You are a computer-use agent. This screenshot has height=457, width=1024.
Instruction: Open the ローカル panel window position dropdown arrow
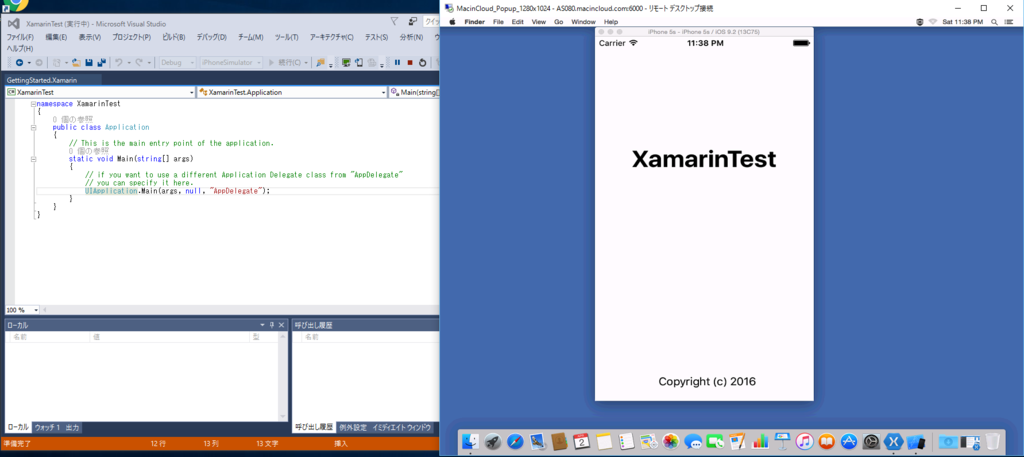[x=262, y=325]
